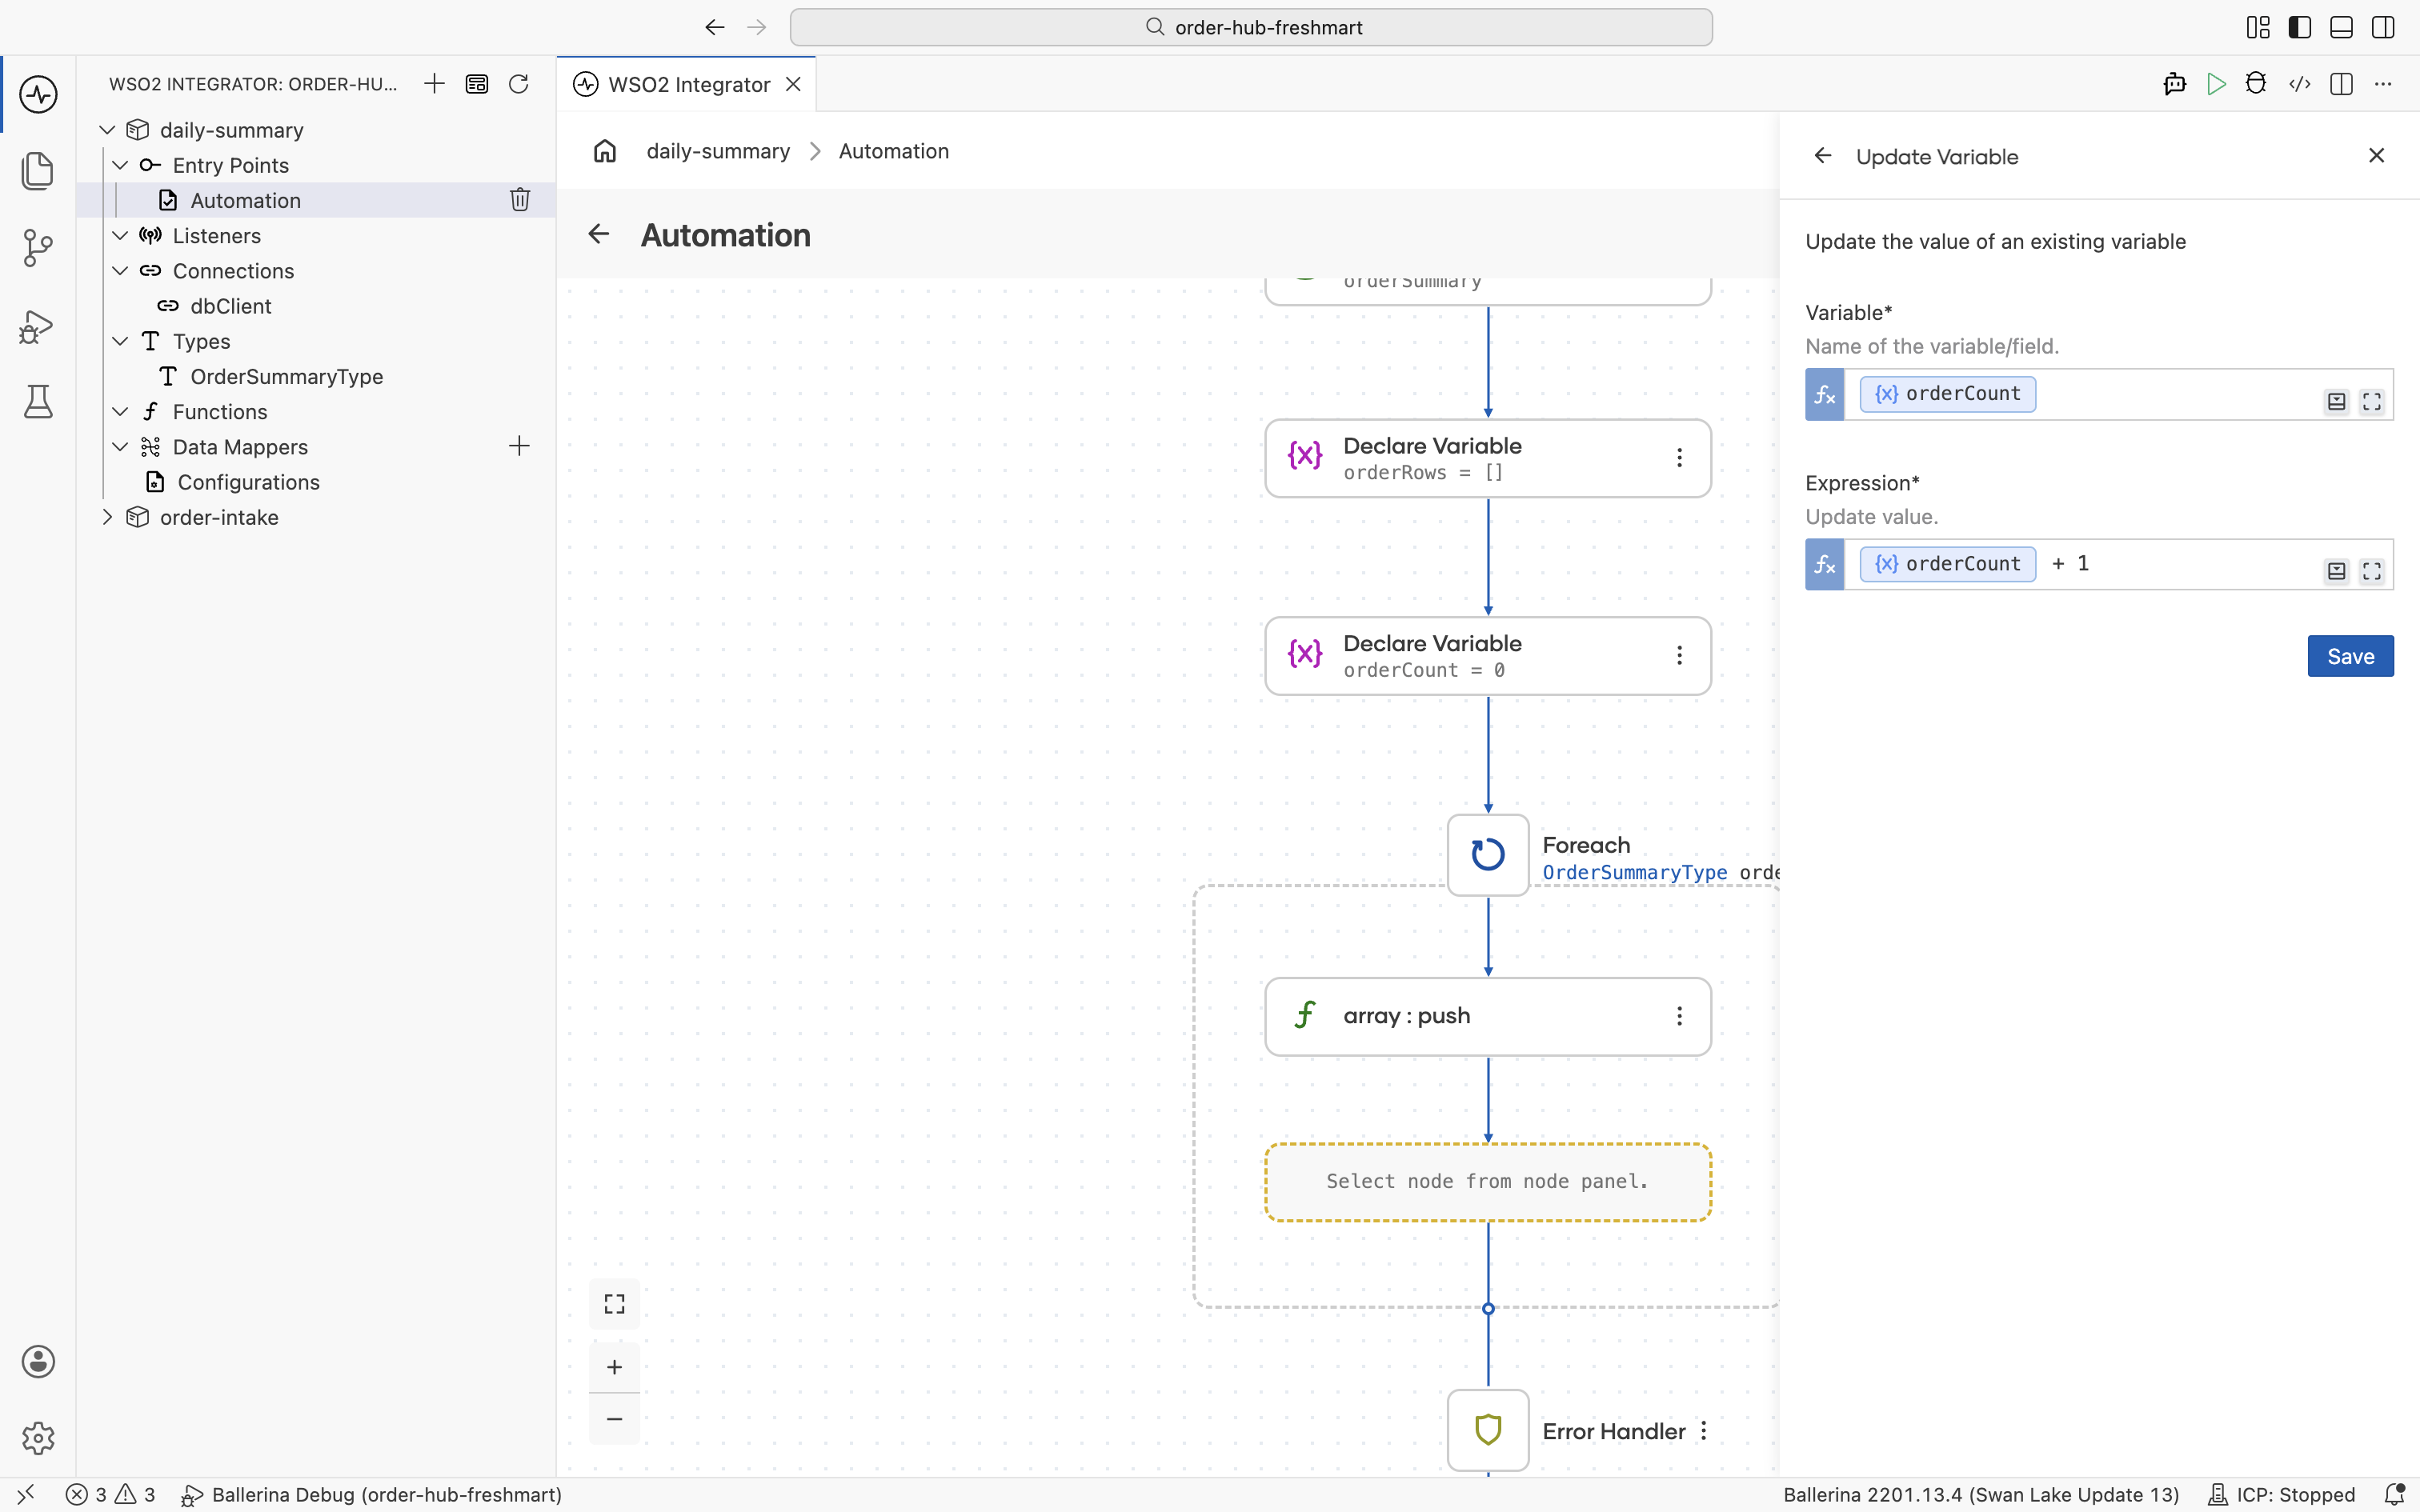
Task: Select the WSO2 Integrator editor tab
Action: point(687,84)
